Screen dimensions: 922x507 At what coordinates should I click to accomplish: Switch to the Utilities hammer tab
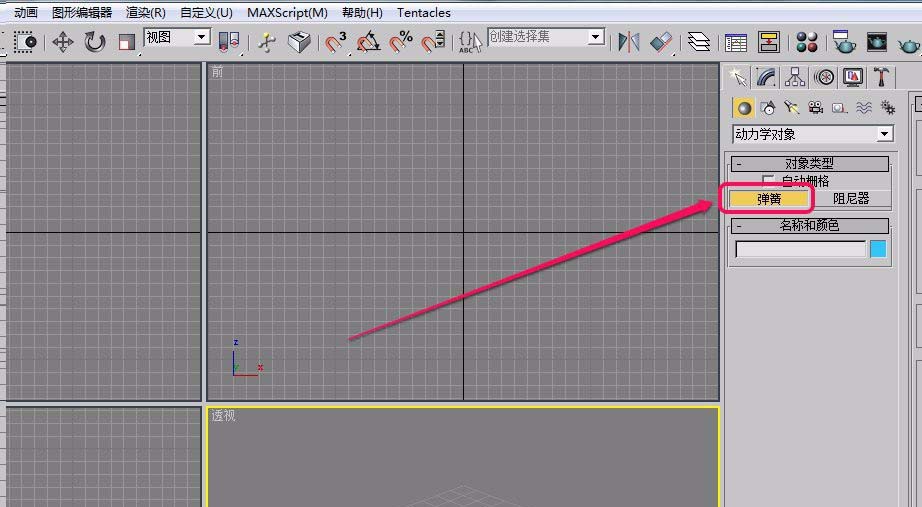coord(882,77)
